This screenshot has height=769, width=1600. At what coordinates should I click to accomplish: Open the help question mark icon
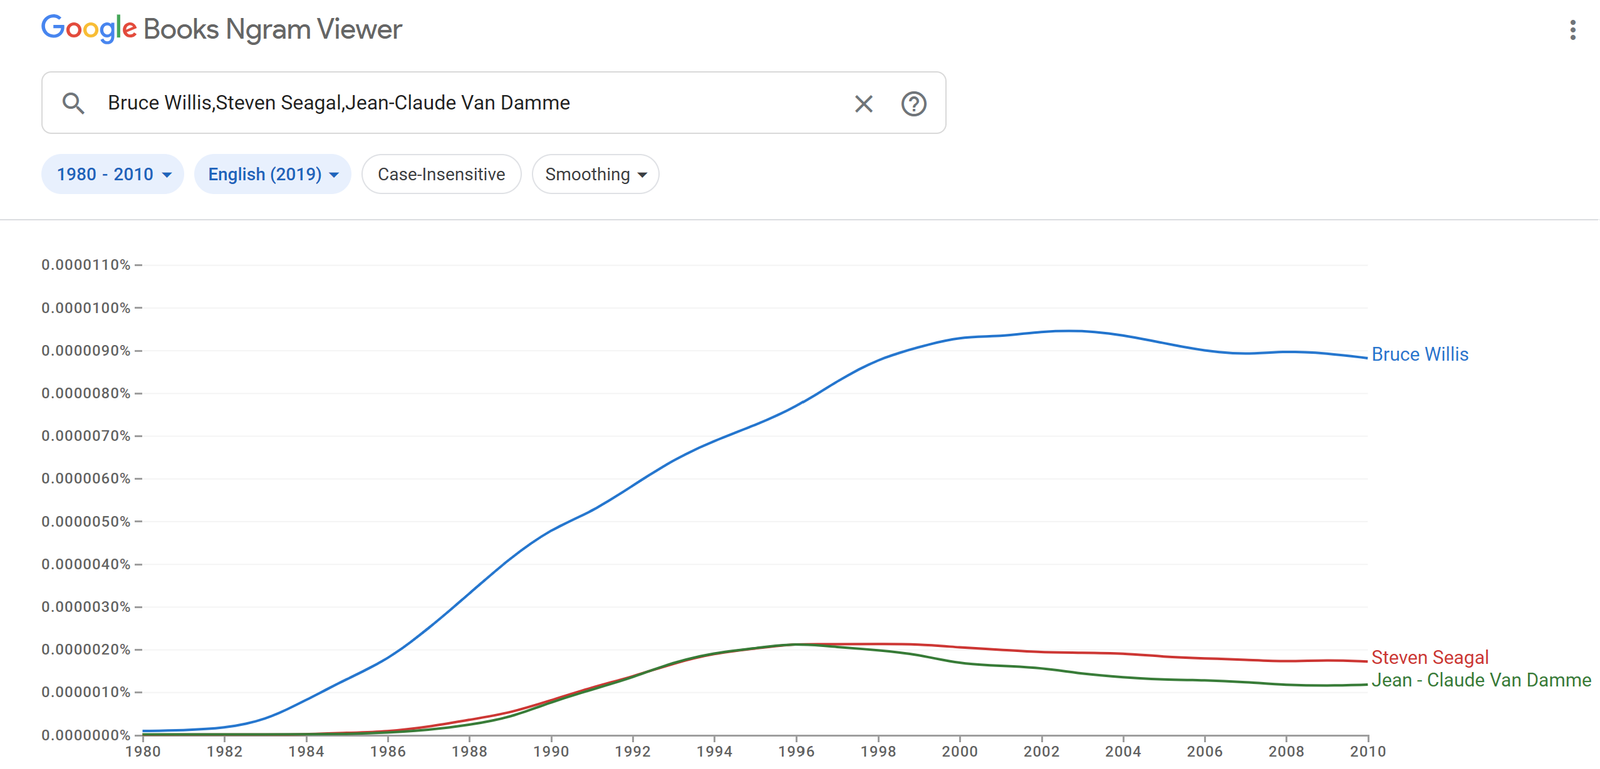913,103
